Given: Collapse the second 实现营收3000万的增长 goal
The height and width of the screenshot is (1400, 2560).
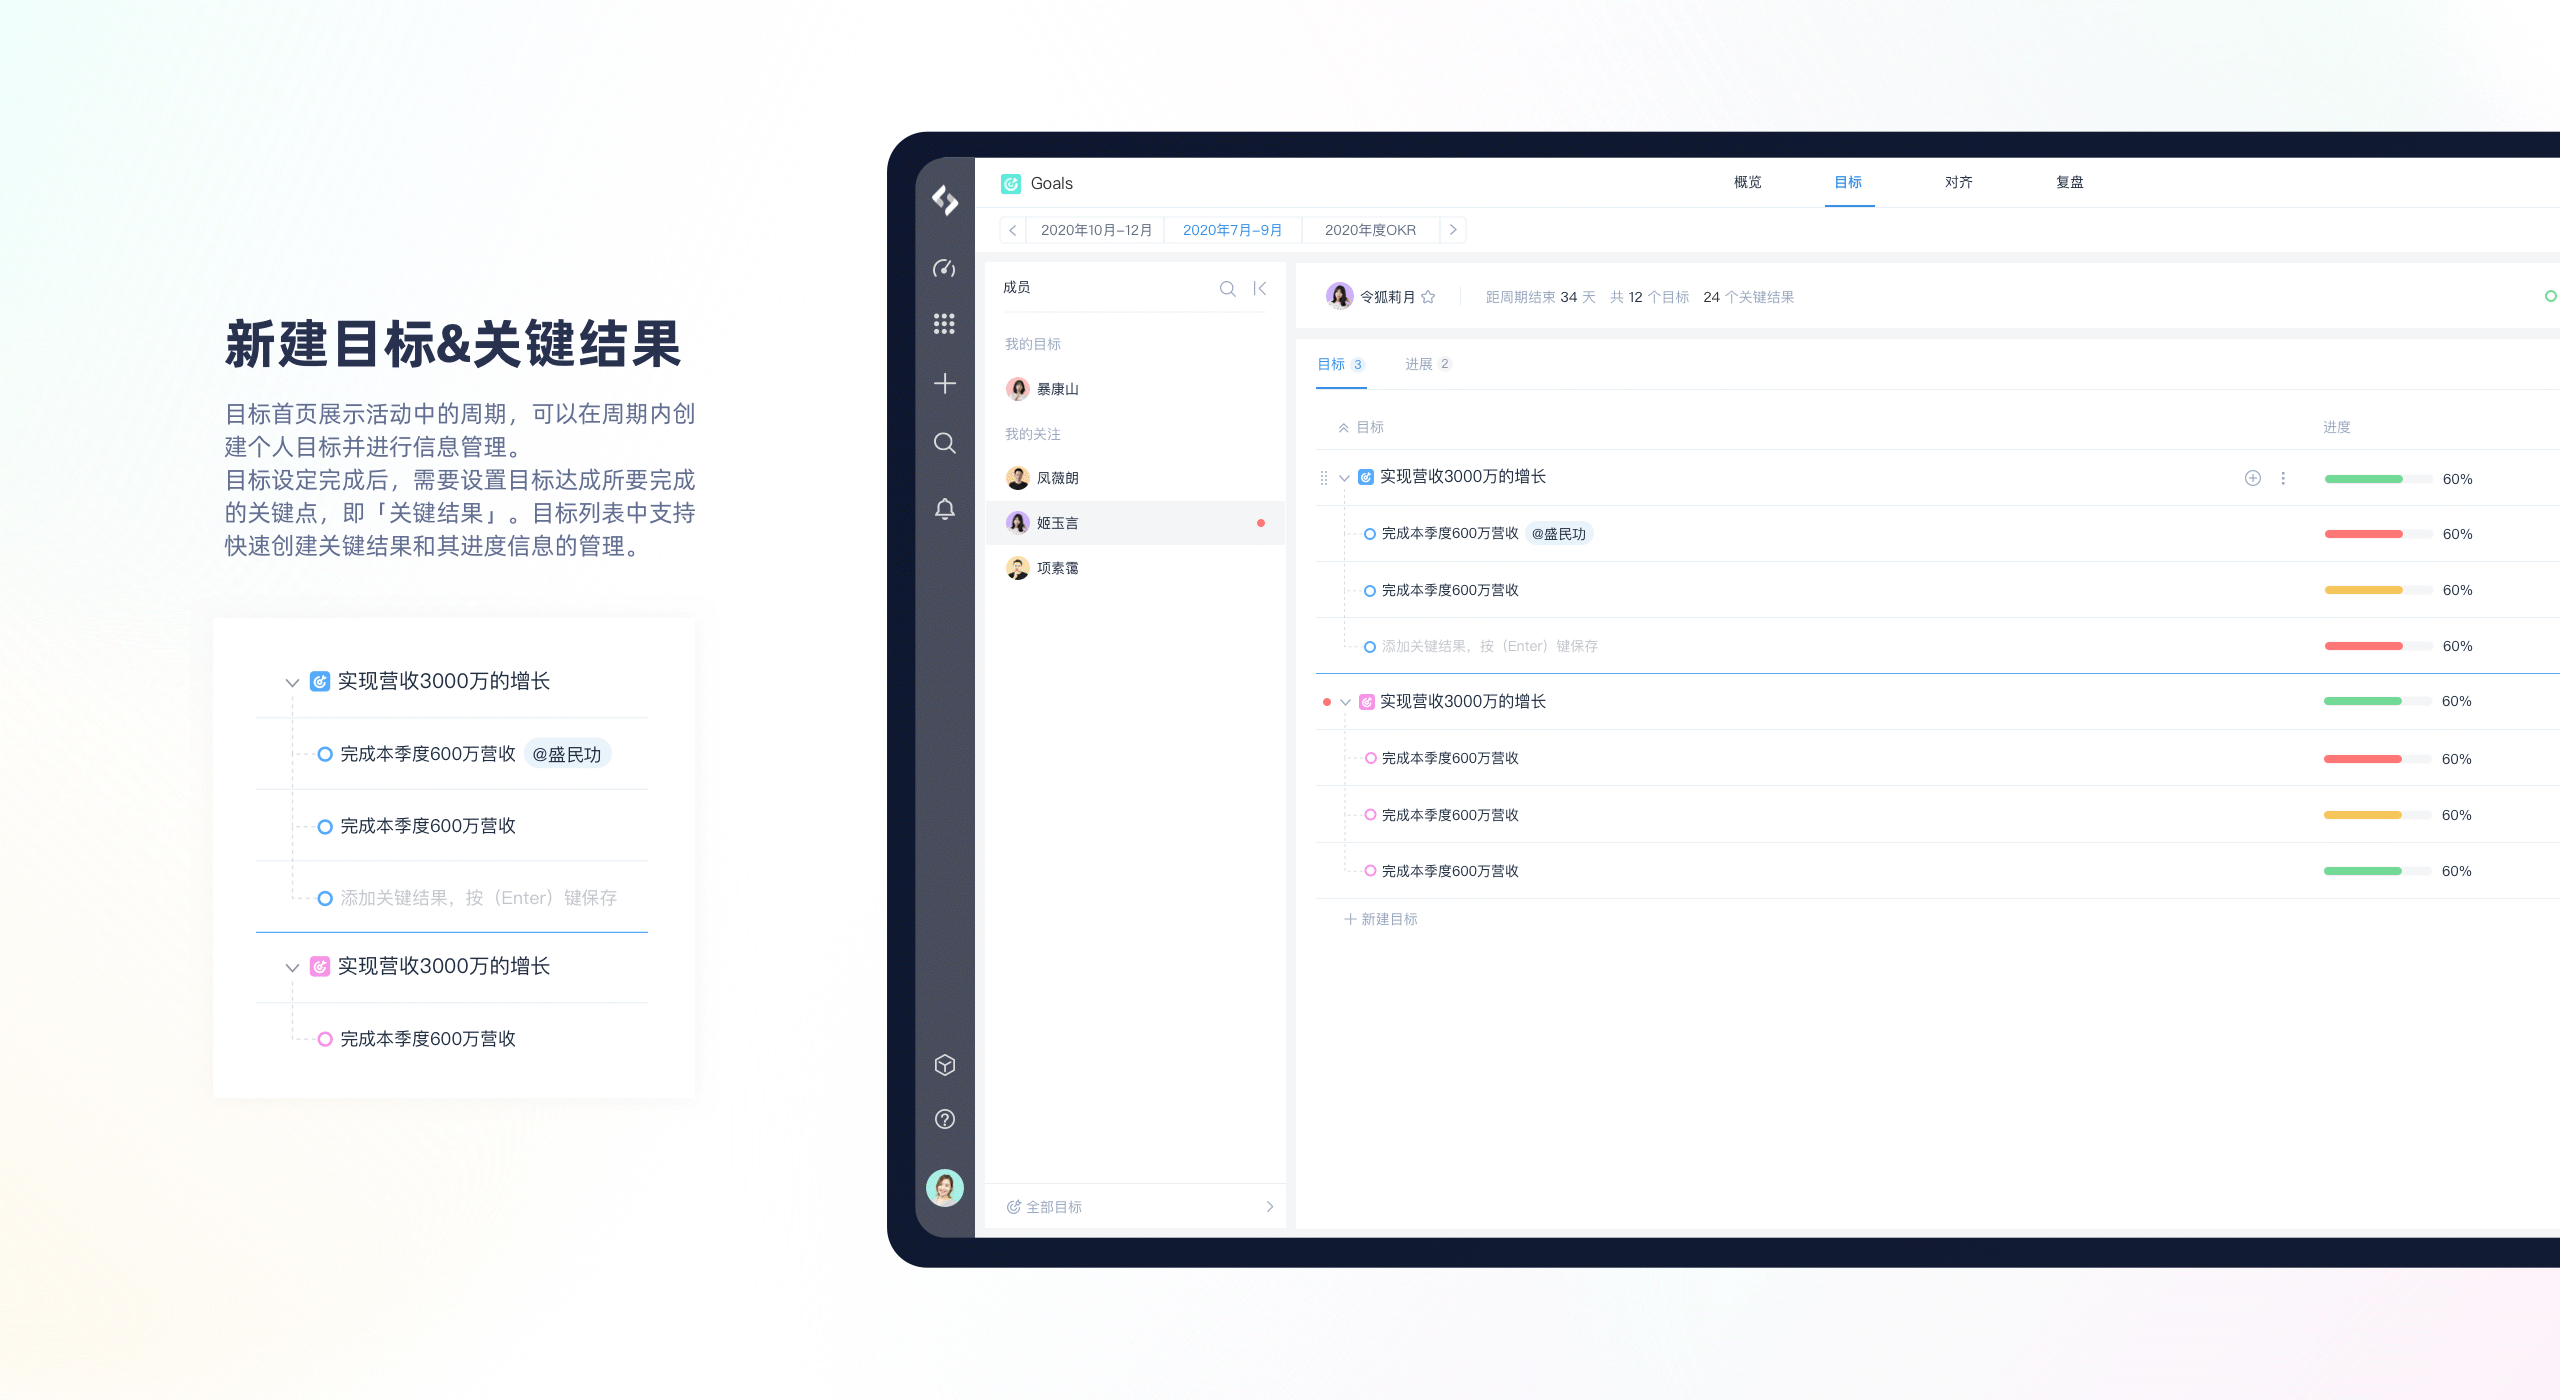Looking at the screenshot, I should tap(1345, 702).
